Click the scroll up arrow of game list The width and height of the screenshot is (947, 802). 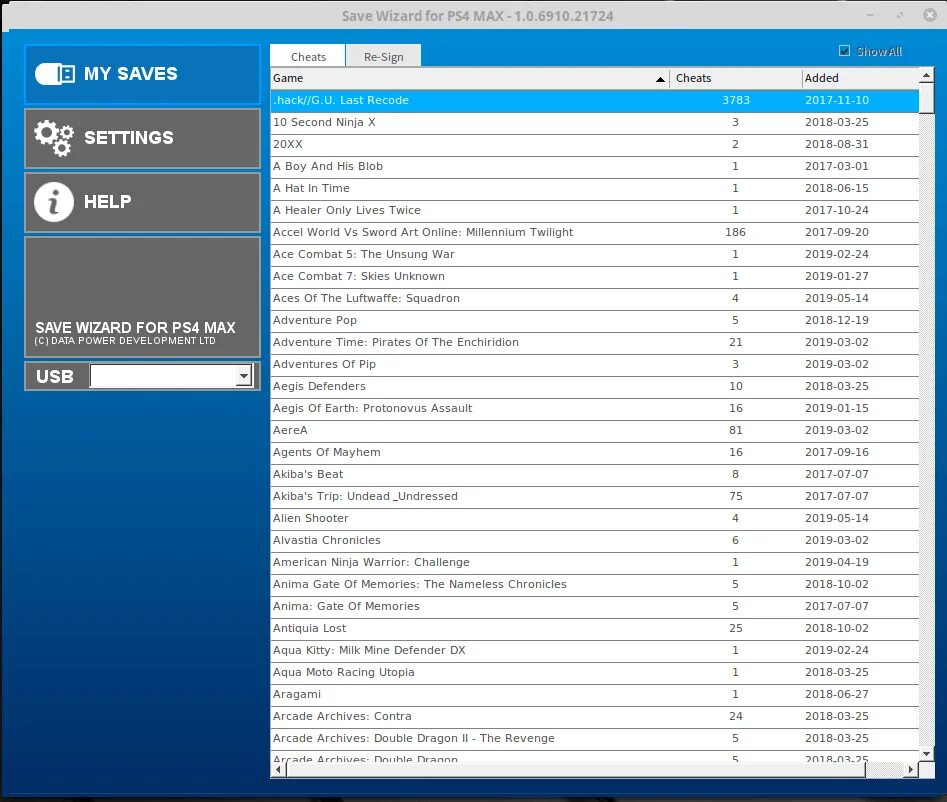click(926, 75)
